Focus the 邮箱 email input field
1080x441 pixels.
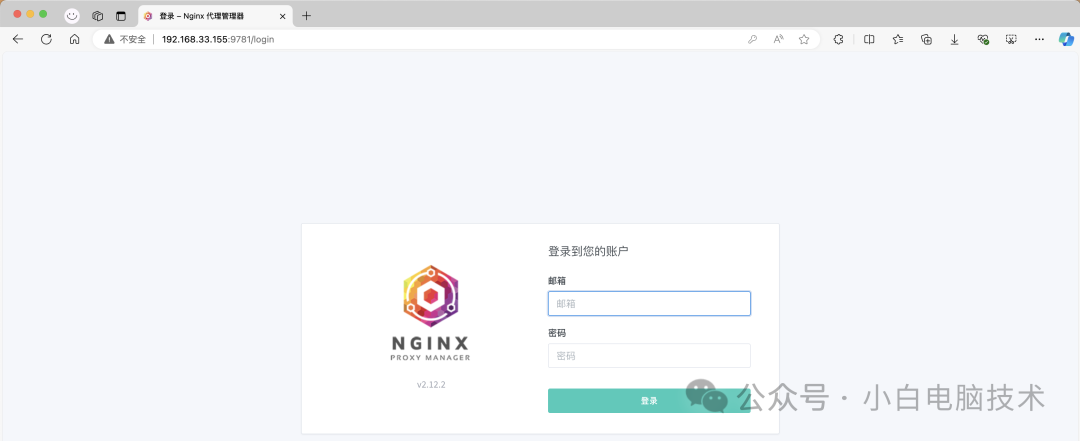coord(649,303)
